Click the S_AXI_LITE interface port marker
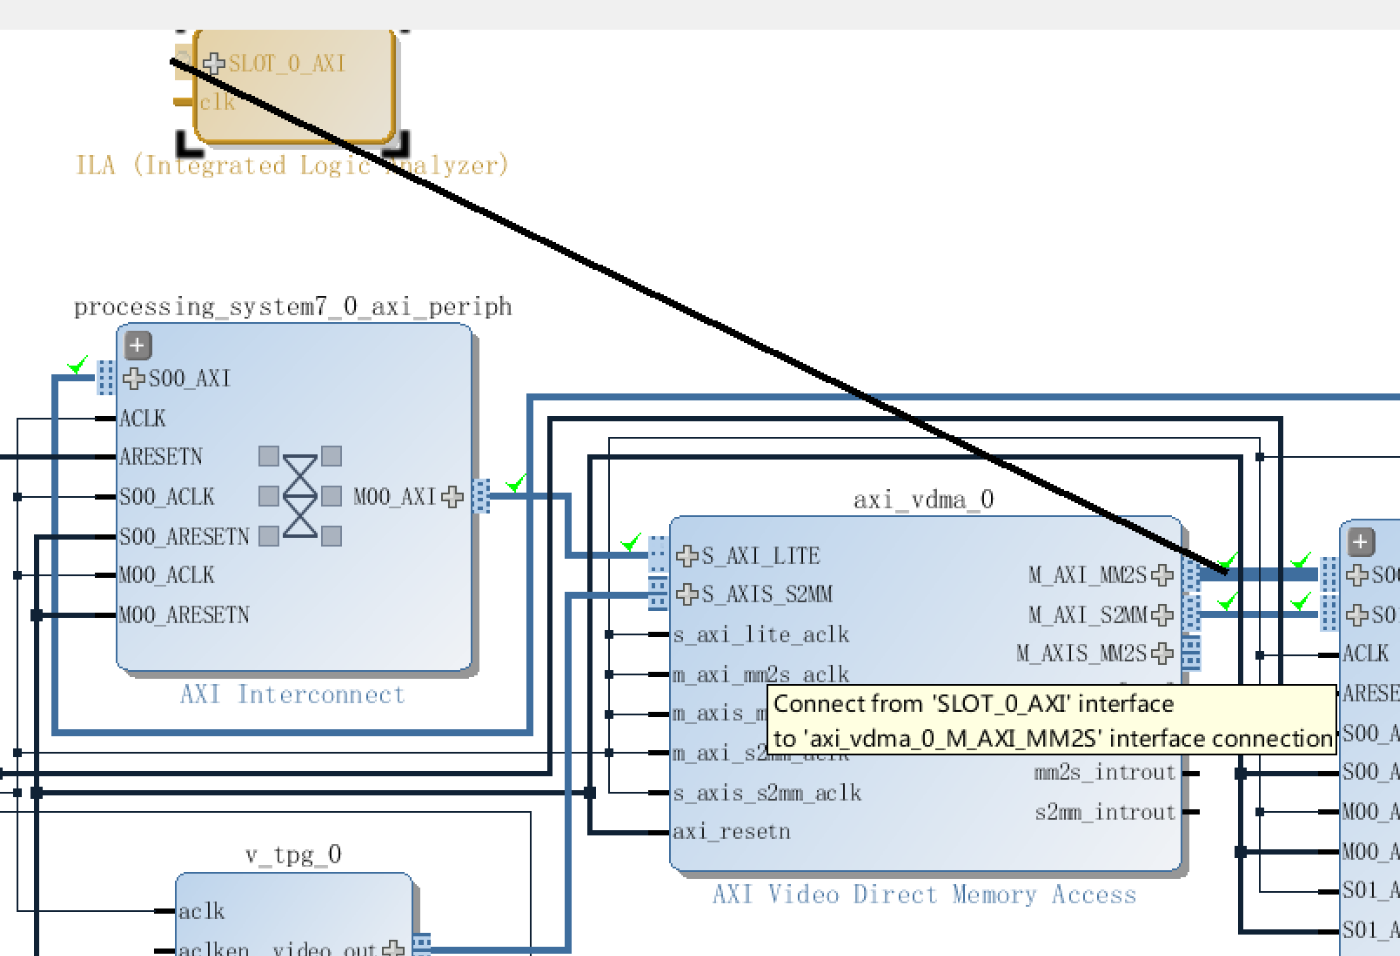Viewport: 1400px width, 956px height. (x=658, y=555)
